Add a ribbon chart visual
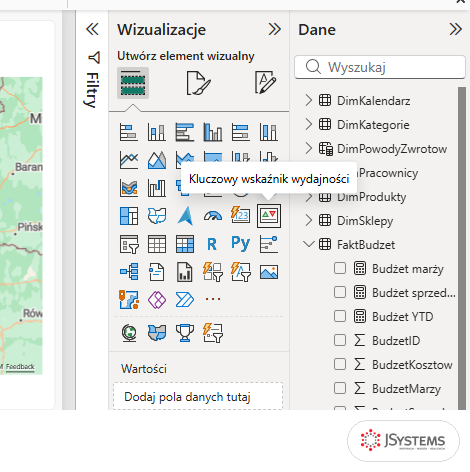The width and height of the screenshot is (470, 472). point(129,188)
